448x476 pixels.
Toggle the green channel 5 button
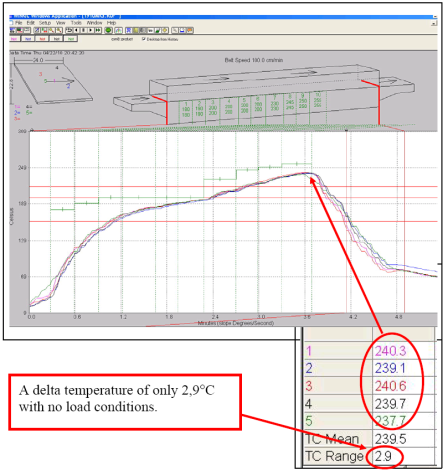(71, 39)
